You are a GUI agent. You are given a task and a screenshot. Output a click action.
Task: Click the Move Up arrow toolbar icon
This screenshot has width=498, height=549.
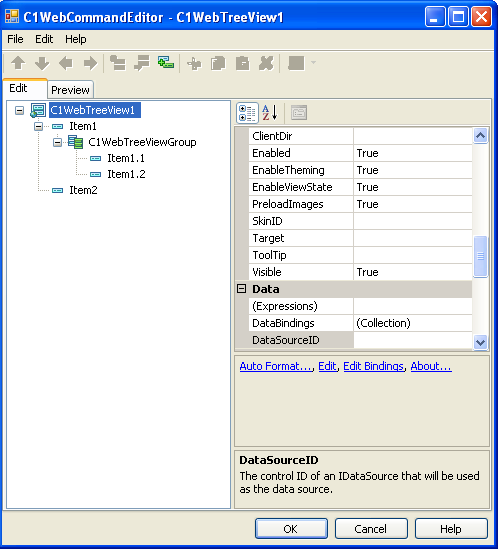coord(18,63)
